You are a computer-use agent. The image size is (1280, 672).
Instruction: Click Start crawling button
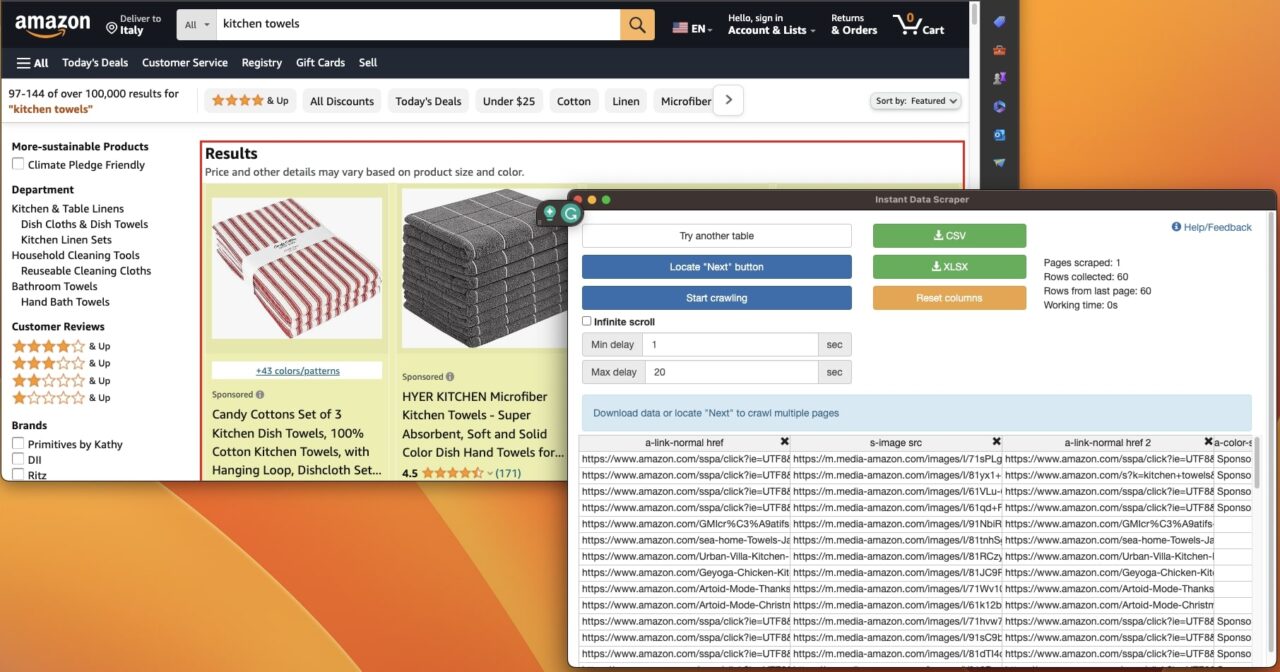coord(717,298)
